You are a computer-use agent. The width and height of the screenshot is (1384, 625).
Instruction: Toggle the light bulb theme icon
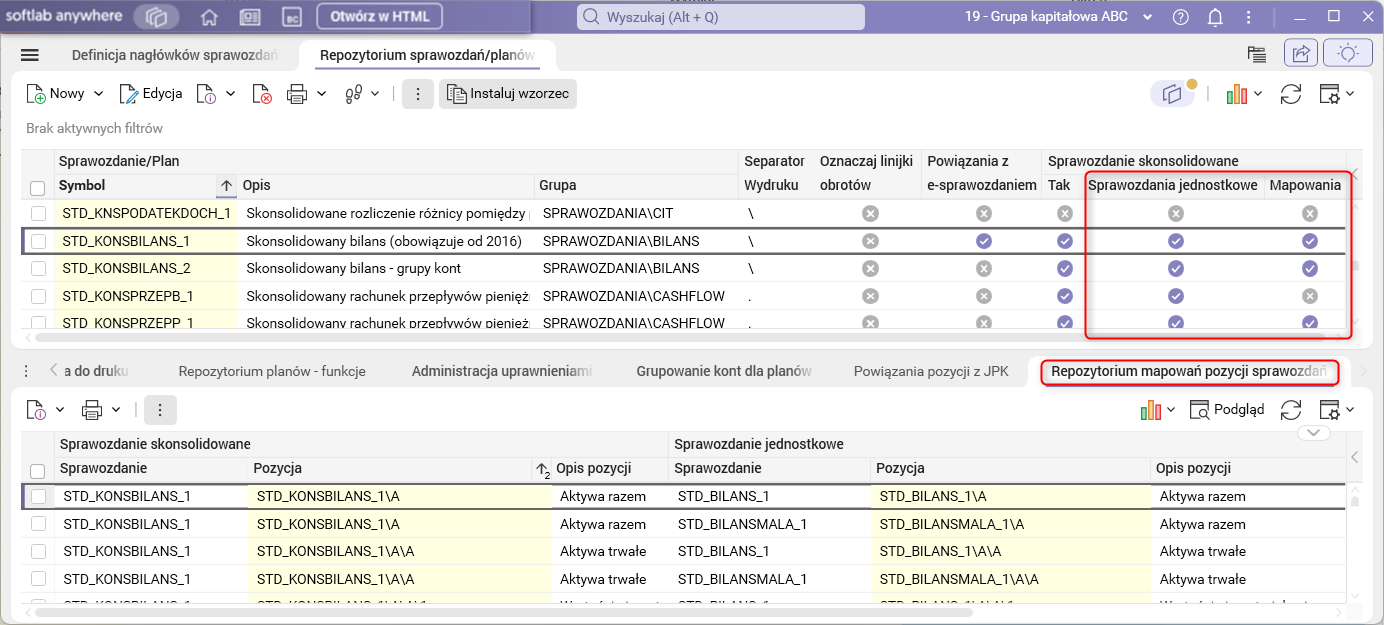[1347, 54]
